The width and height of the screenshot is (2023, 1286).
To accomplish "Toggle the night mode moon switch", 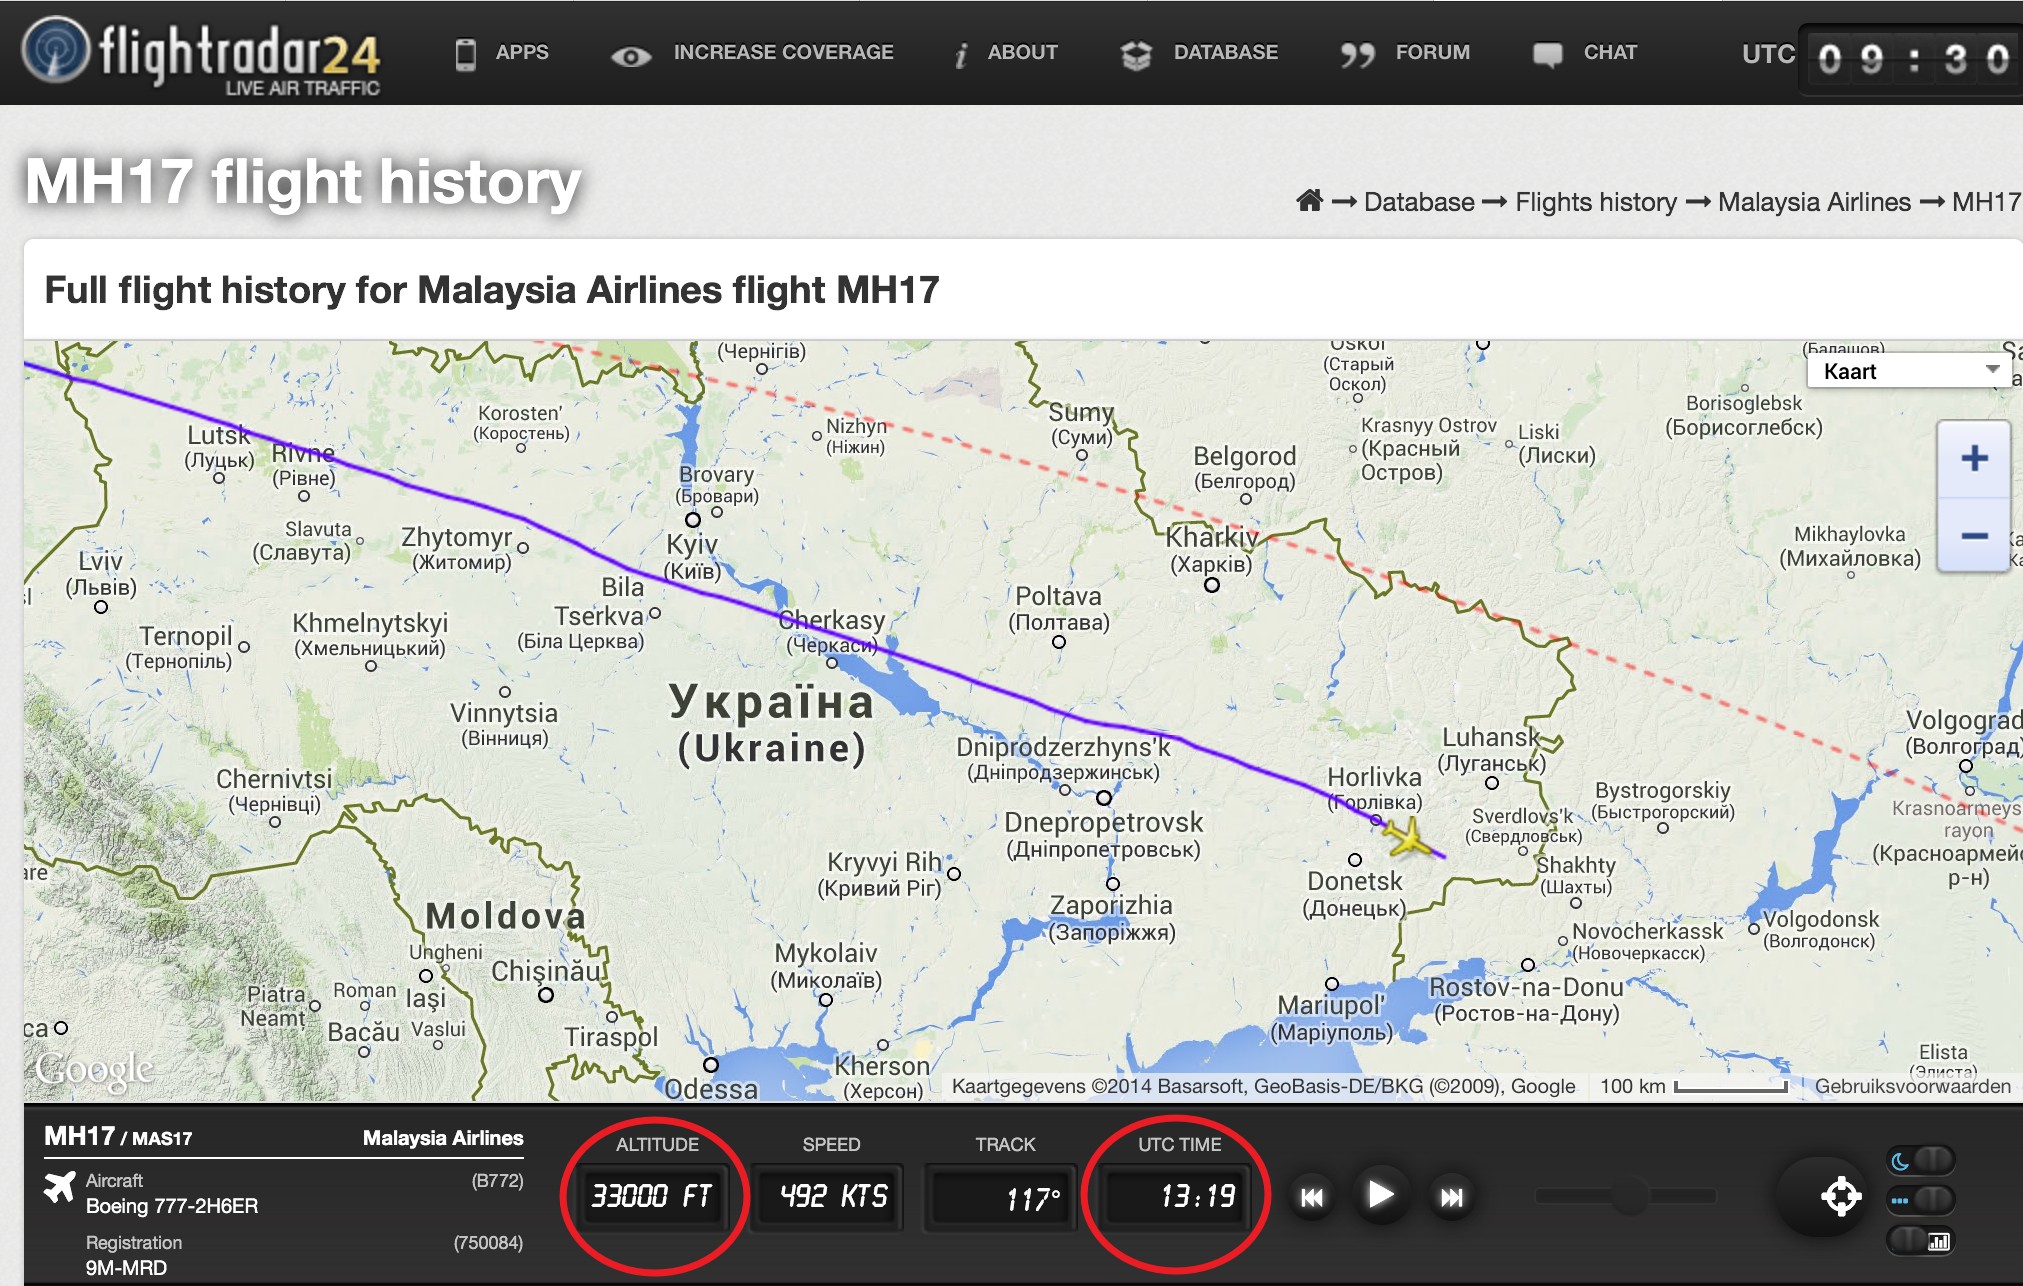I will pos(1920,1160).
